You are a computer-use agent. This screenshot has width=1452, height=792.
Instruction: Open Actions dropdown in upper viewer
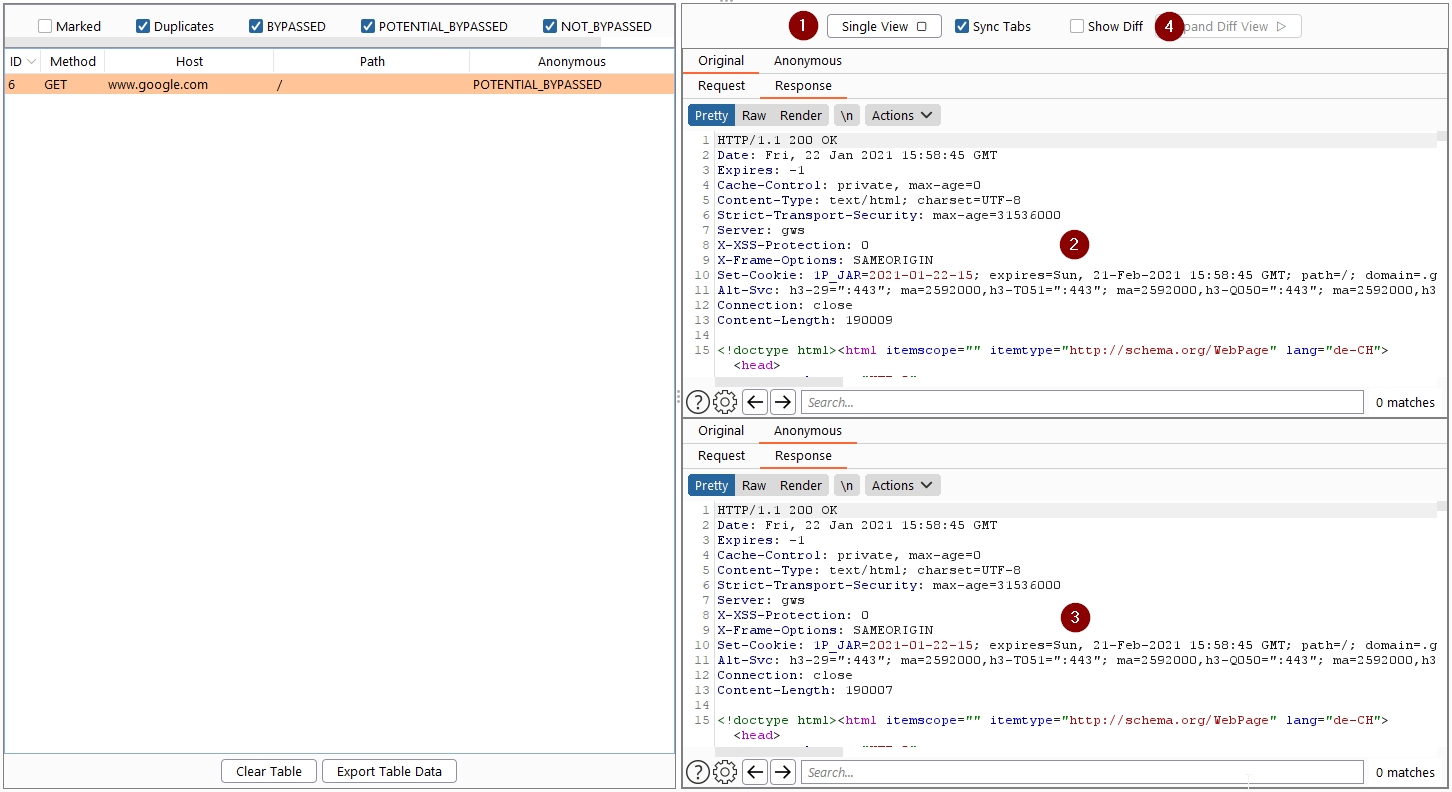pyautogui.click(x=902, y=115)
